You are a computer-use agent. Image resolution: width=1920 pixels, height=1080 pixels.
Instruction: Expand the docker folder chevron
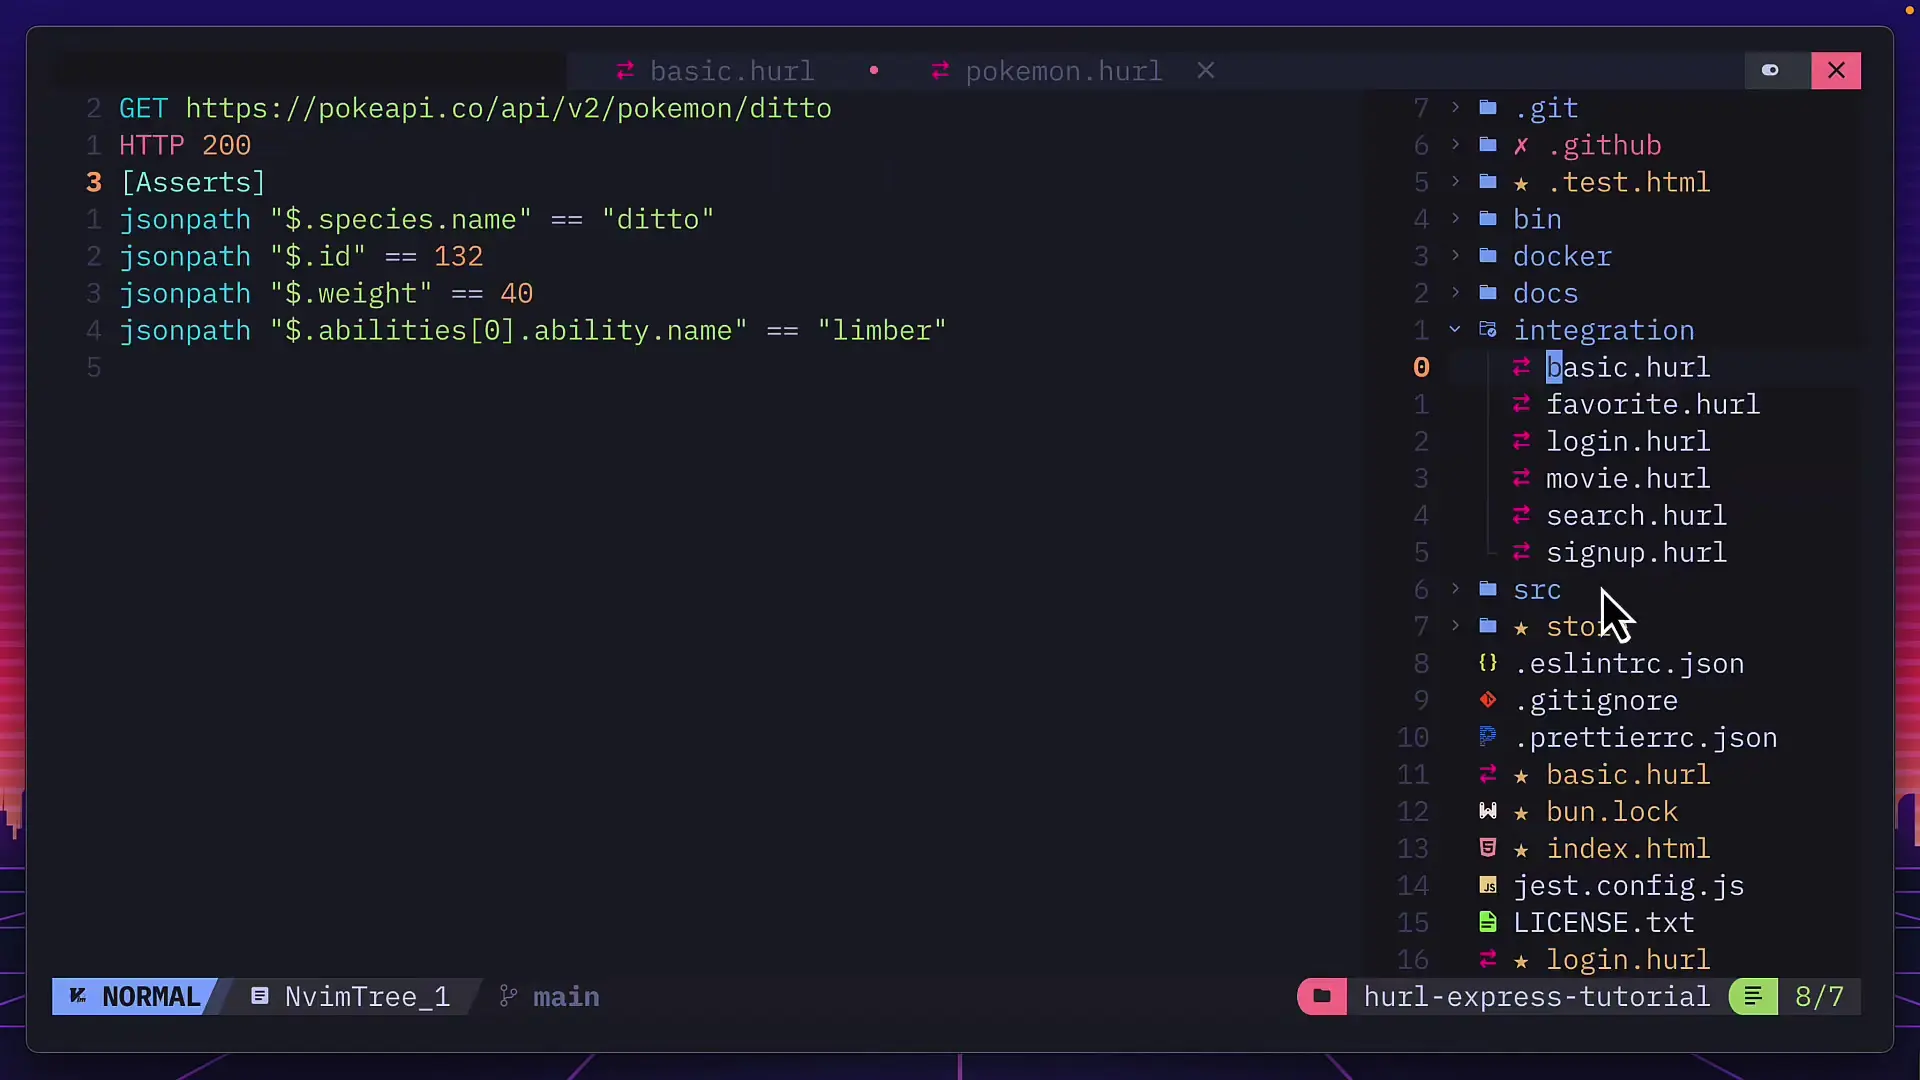[x=1455, y=256]
